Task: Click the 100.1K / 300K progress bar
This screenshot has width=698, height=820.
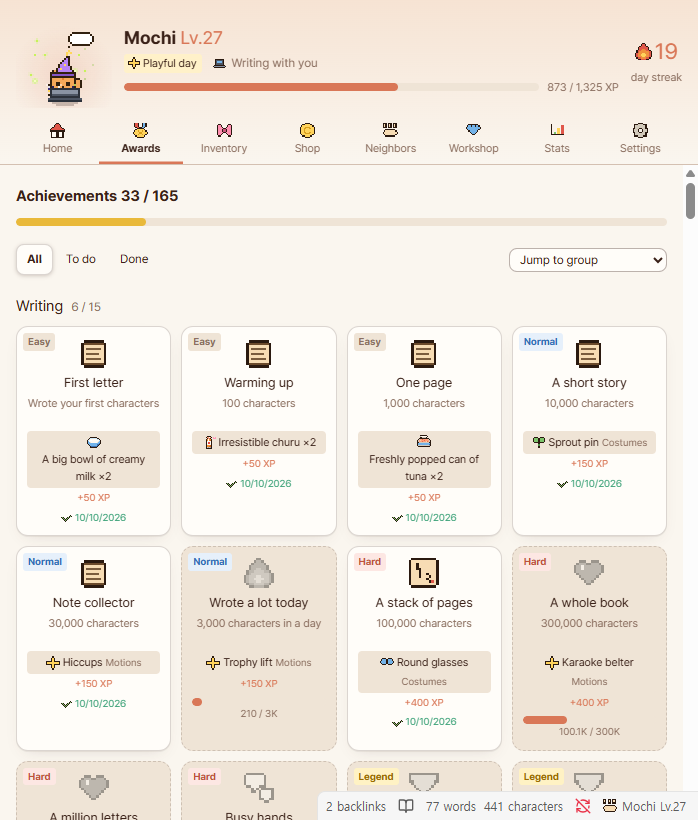Action: [x=589, y=720]
